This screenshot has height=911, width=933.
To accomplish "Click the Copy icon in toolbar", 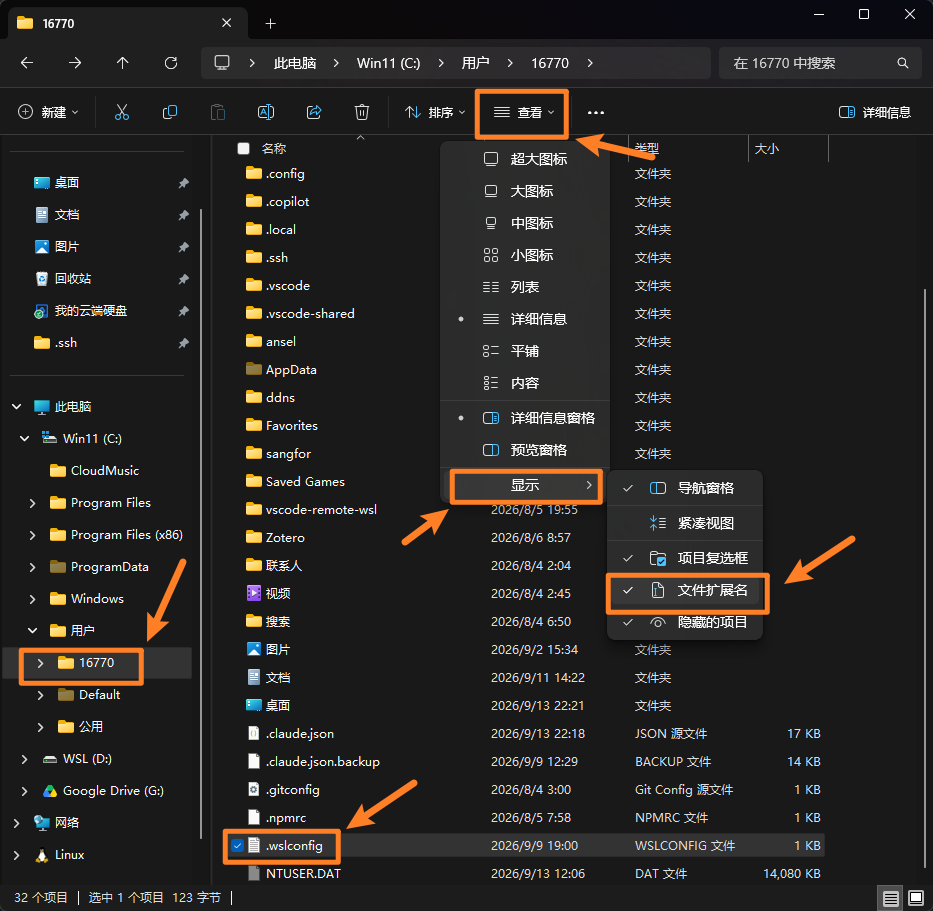I will tap(170, 112).
